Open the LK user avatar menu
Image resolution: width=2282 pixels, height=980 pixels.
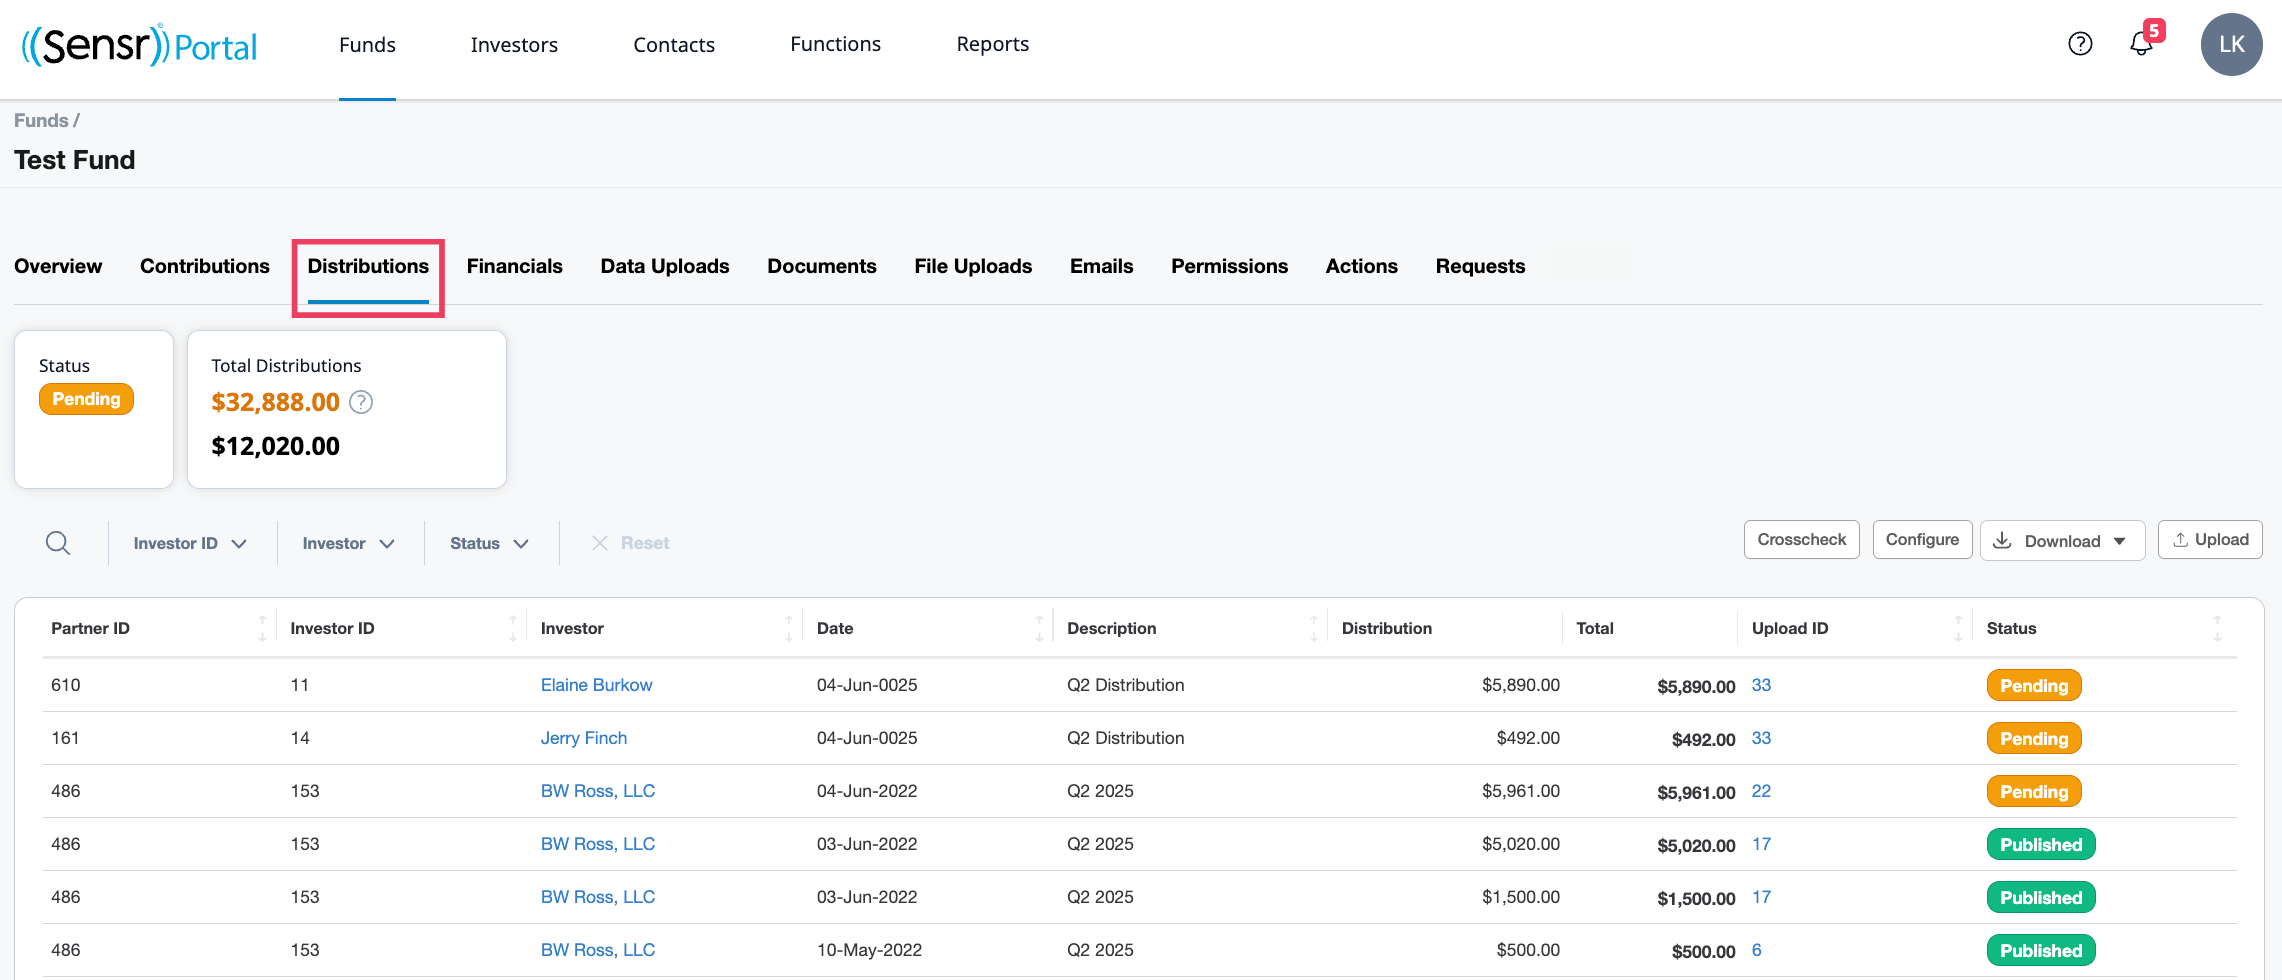point(2231,44)
